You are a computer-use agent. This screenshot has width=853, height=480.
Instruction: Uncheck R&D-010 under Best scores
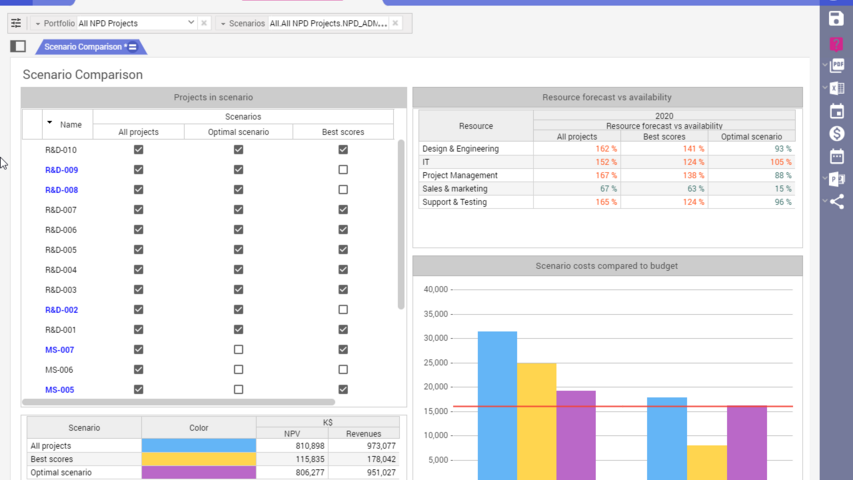tap(343, 150)
